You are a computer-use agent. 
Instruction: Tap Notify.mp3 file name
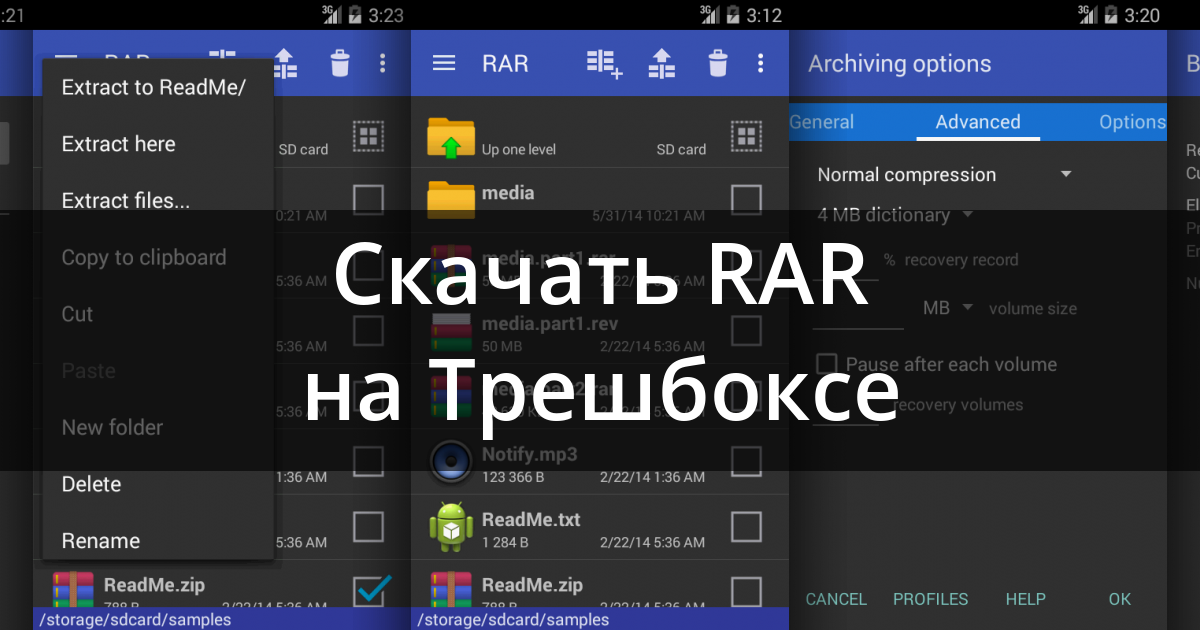(529, 454)
